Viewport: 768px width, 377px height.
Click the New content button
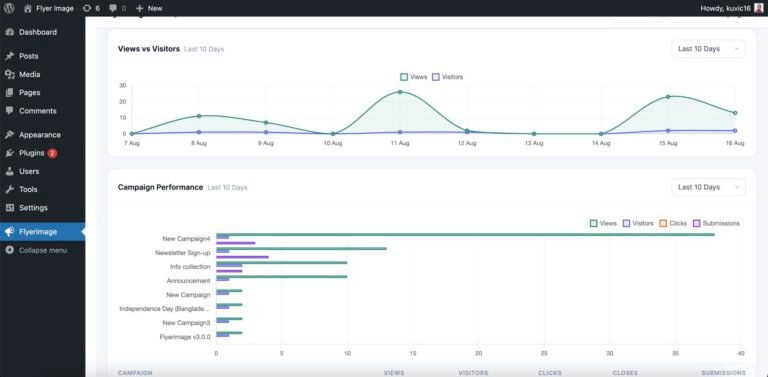(149, 8)
